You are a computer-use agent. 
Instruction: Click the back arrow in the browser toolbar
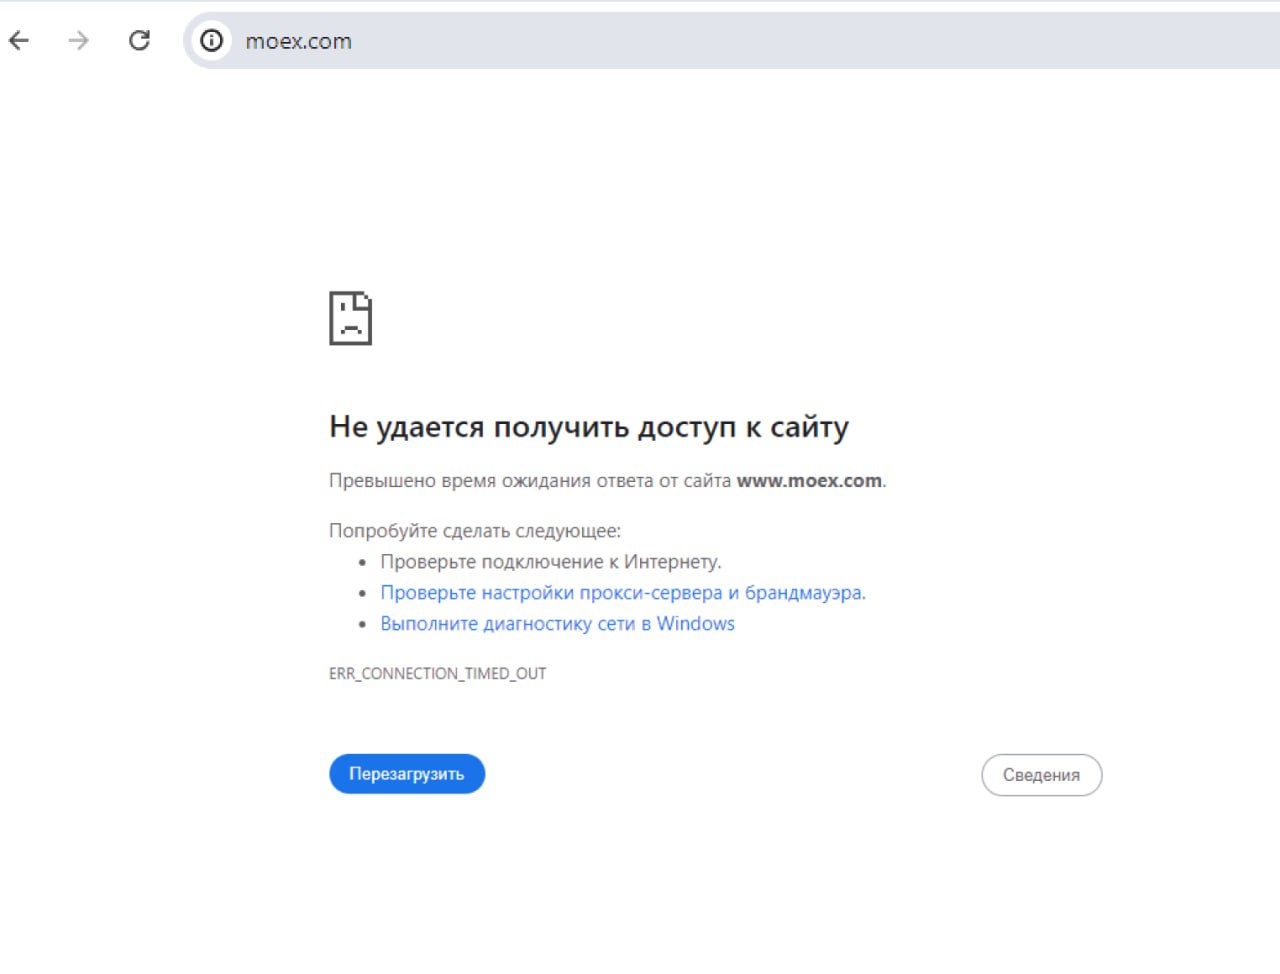pos(19,40)
